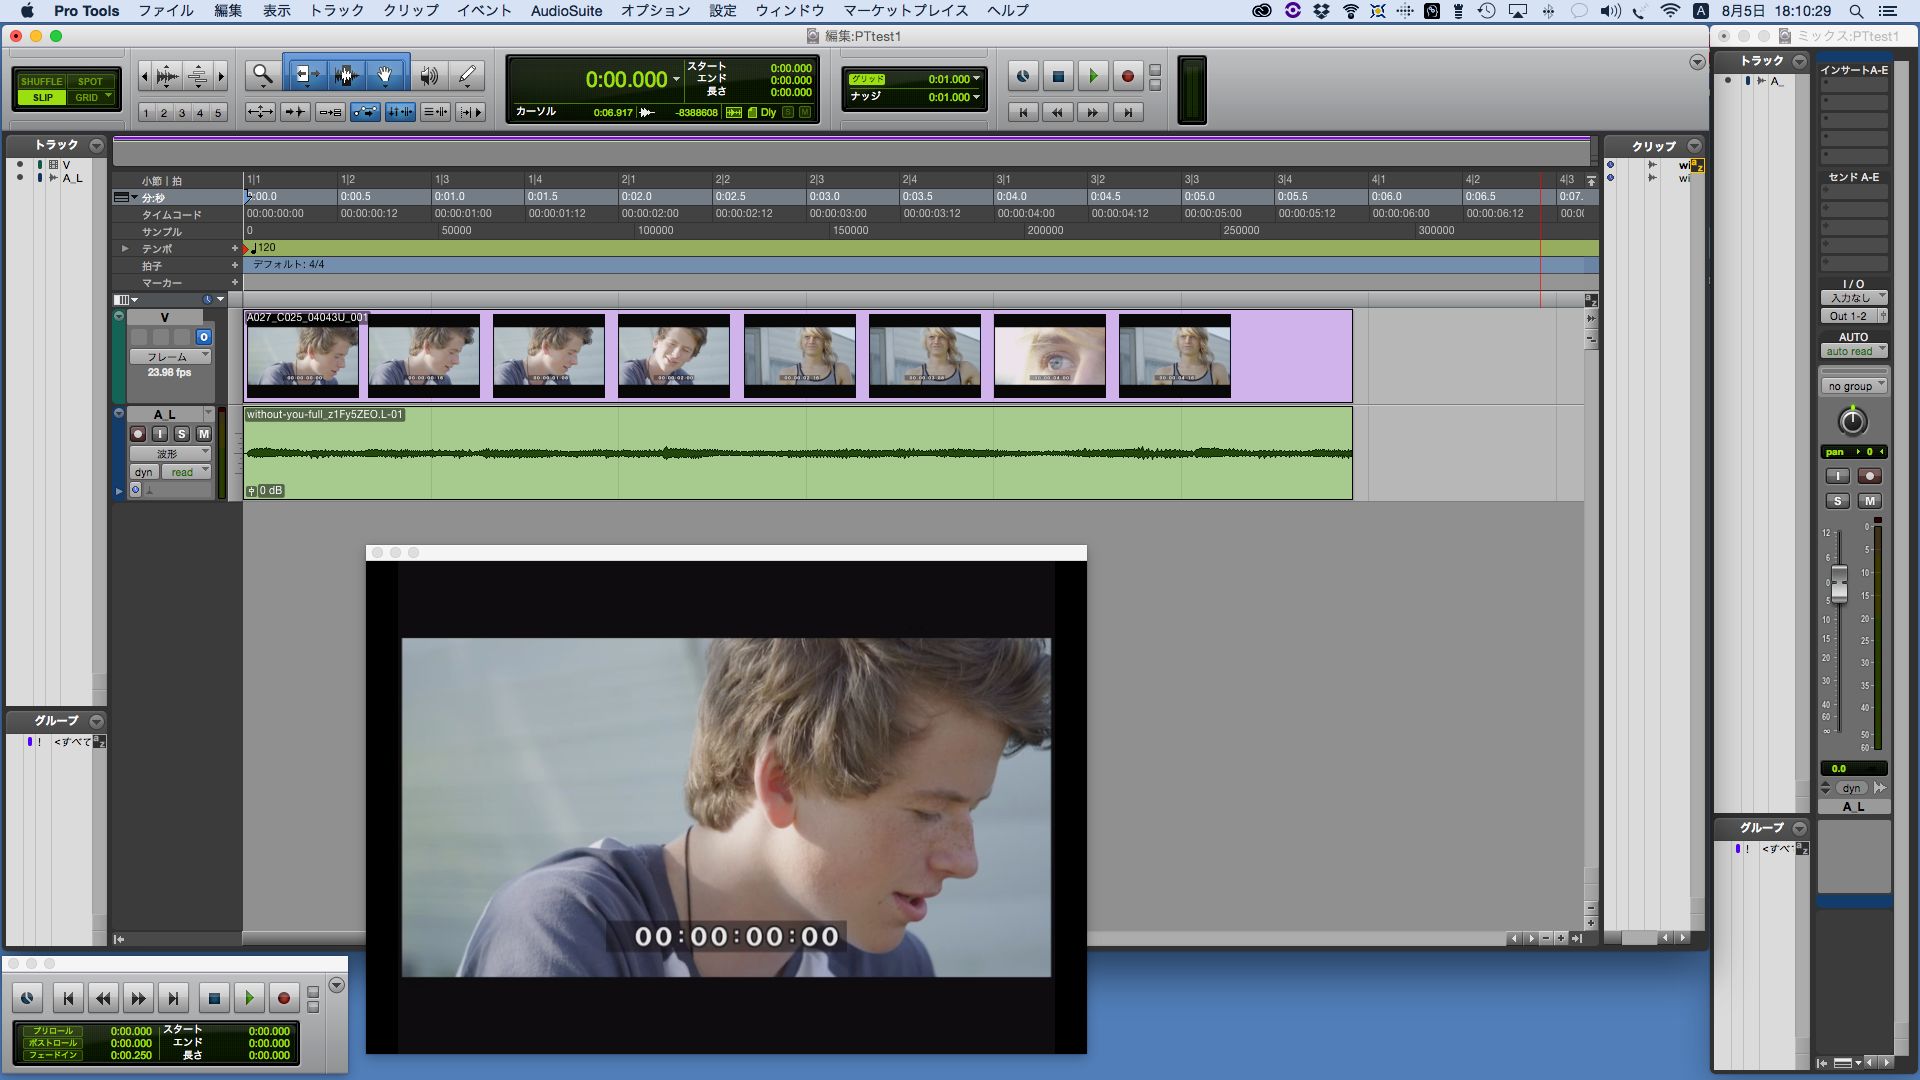
Task: Adjust the A_L volume fader in Mix window
Action: click(1838, 582)
